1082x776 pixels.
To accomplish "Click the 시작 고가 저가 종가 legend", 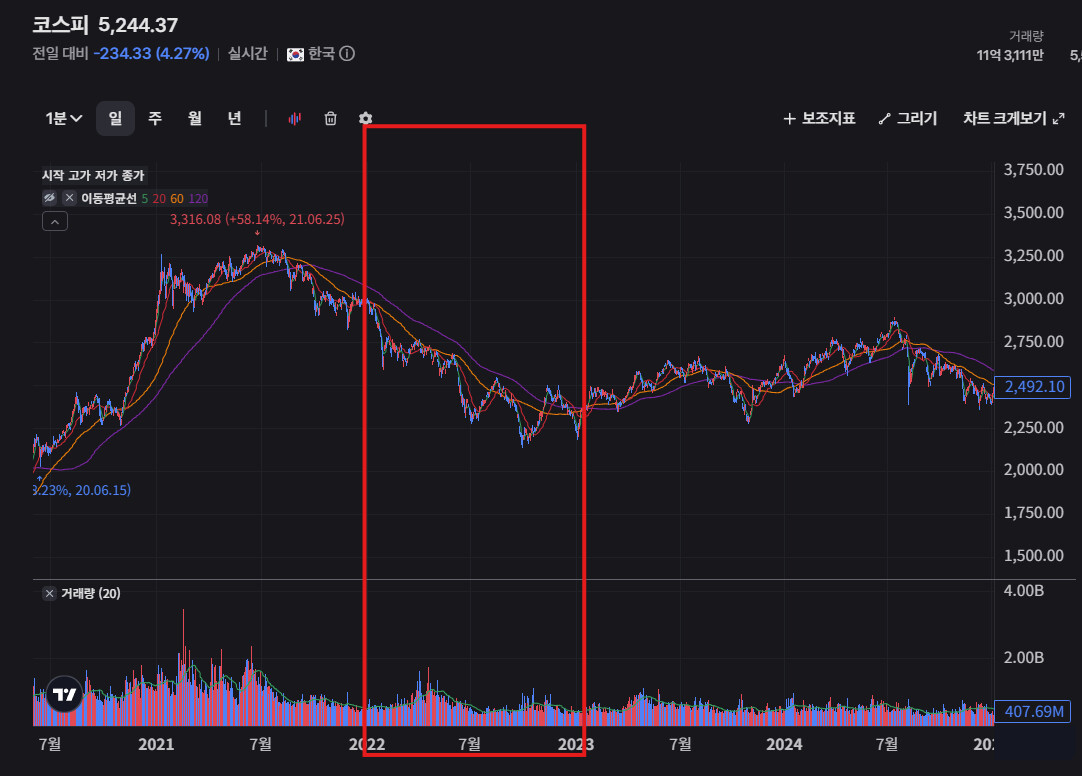I will click(92, 176).
